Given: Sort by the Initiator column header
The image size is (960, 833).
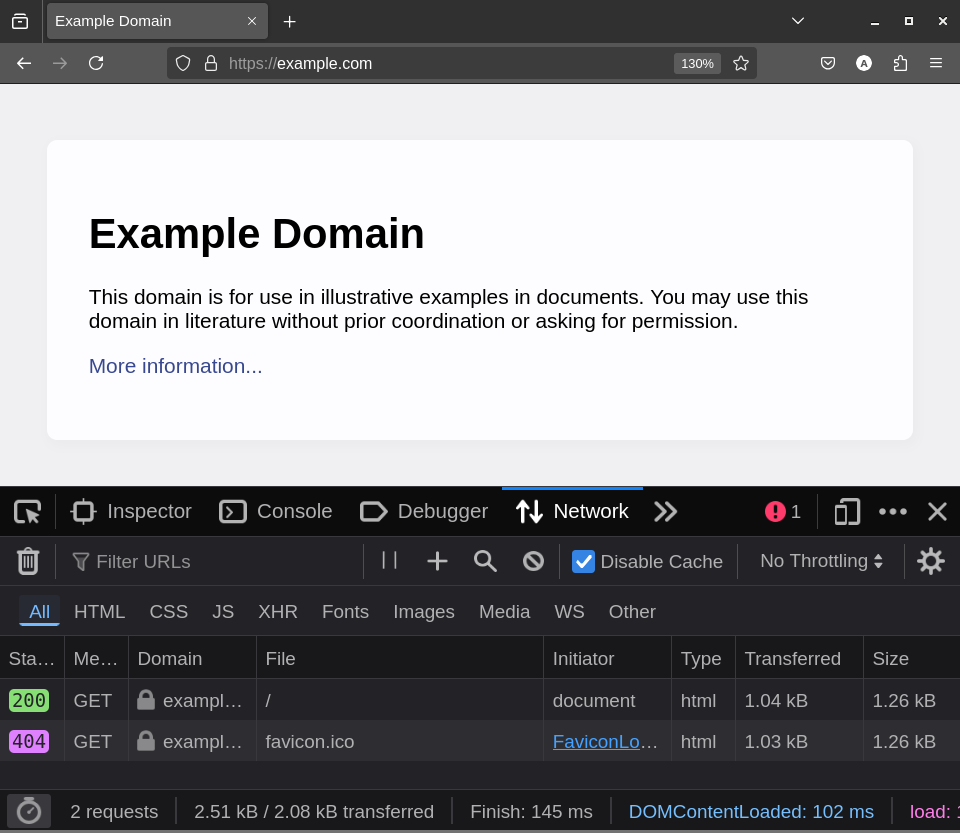Looking at the screenshot, I should (x=607, y=659).
